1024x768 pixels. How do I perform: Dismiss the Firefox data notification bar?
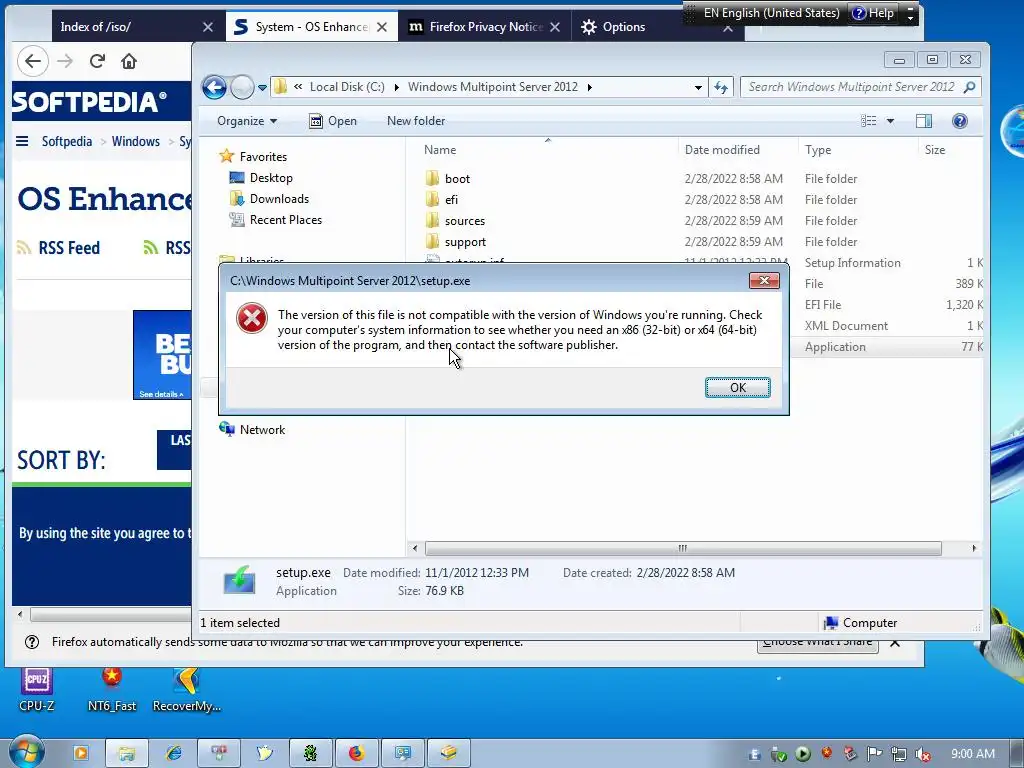[895, 643]
